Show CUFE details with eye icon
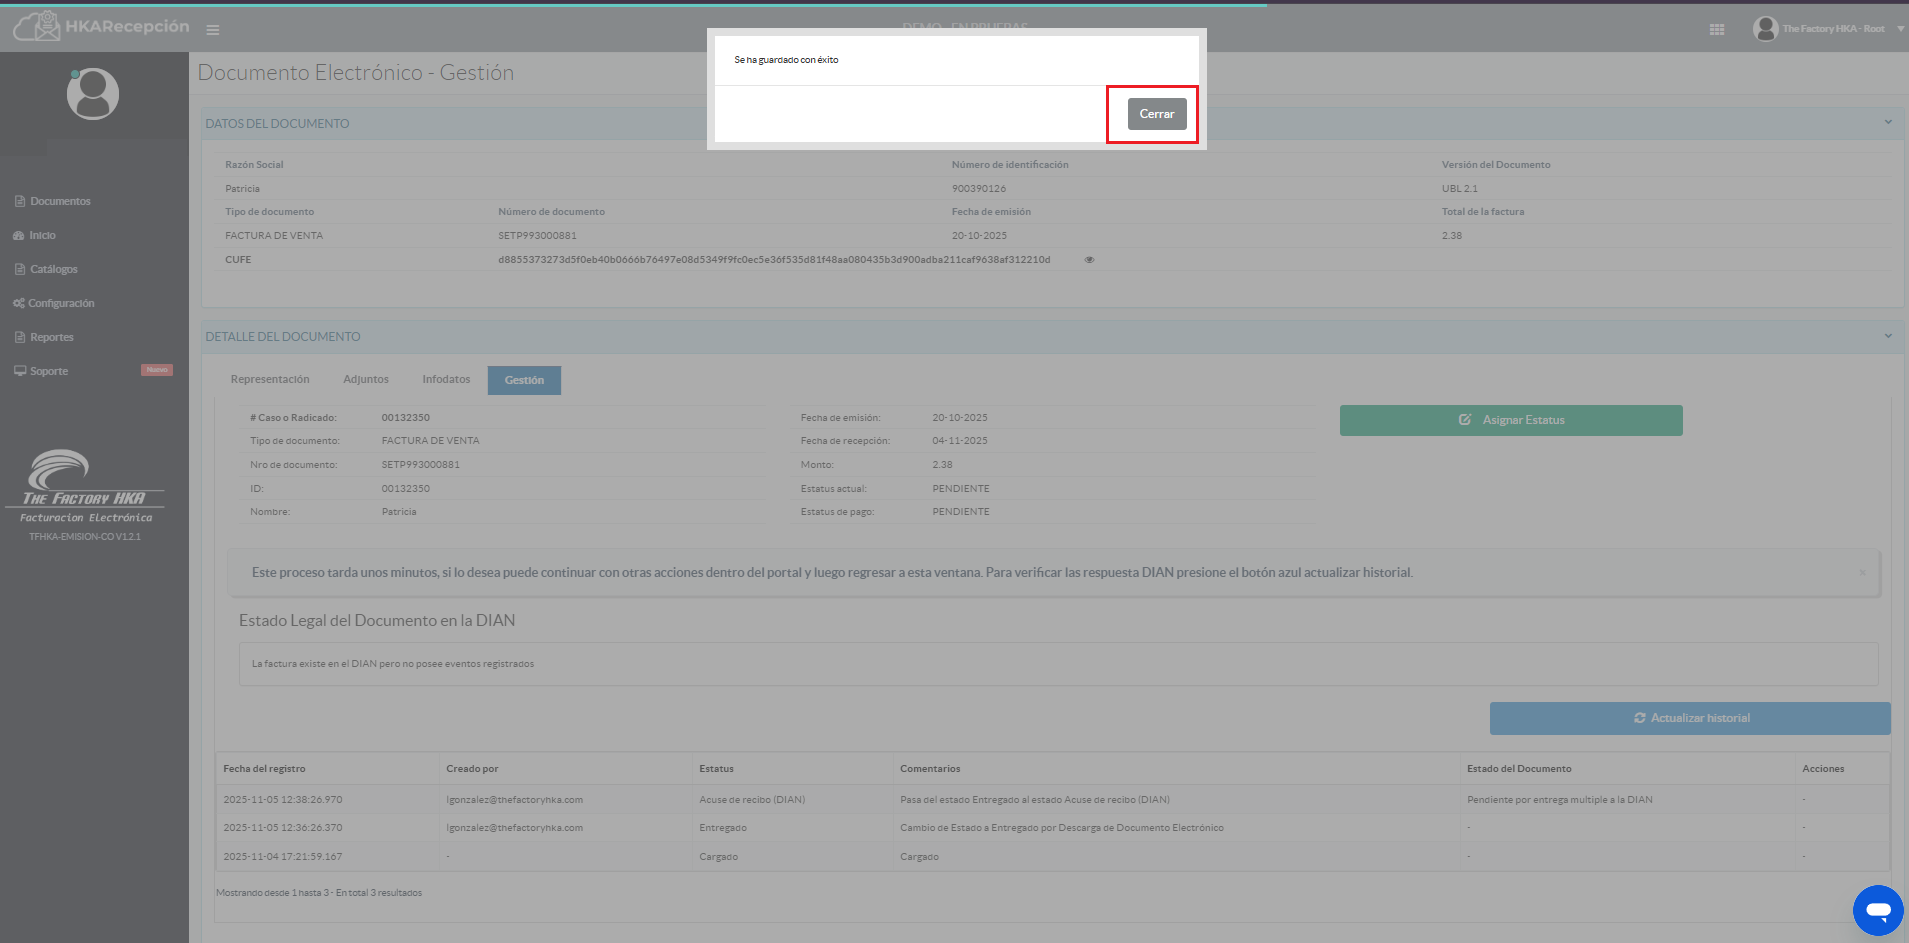 pyautogui.click(x=1089, y=260)
